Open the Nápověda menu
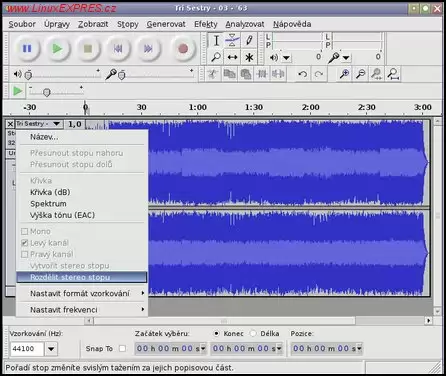 (x=292, y=24)
